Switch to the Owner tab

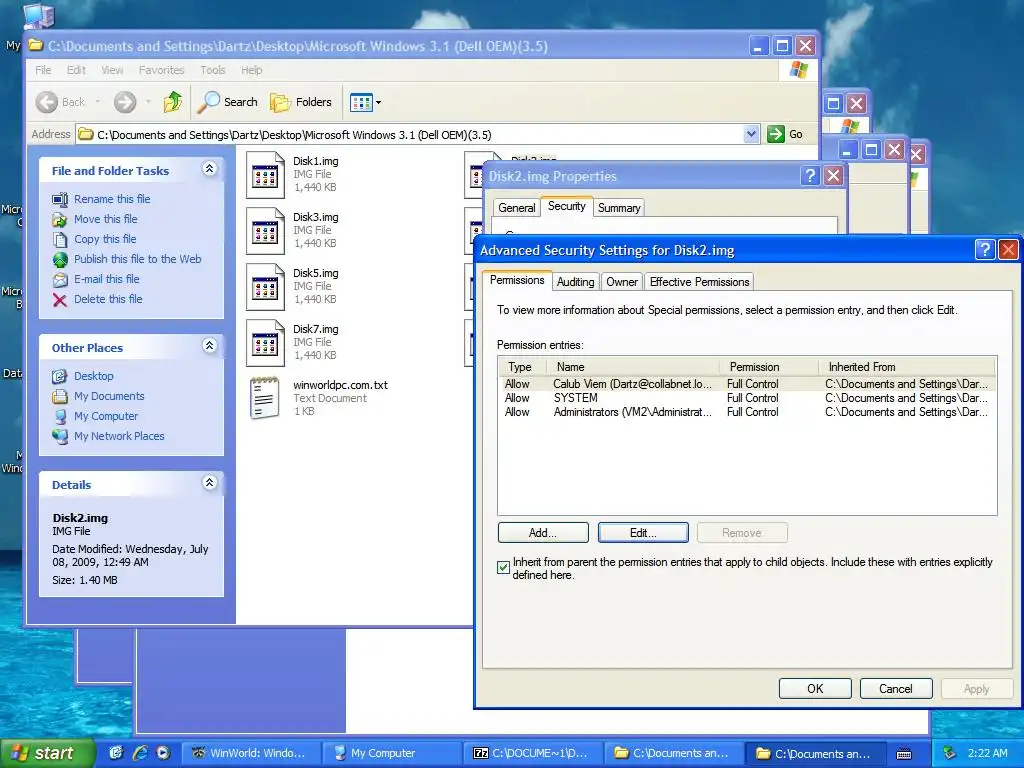click(622, 281)
